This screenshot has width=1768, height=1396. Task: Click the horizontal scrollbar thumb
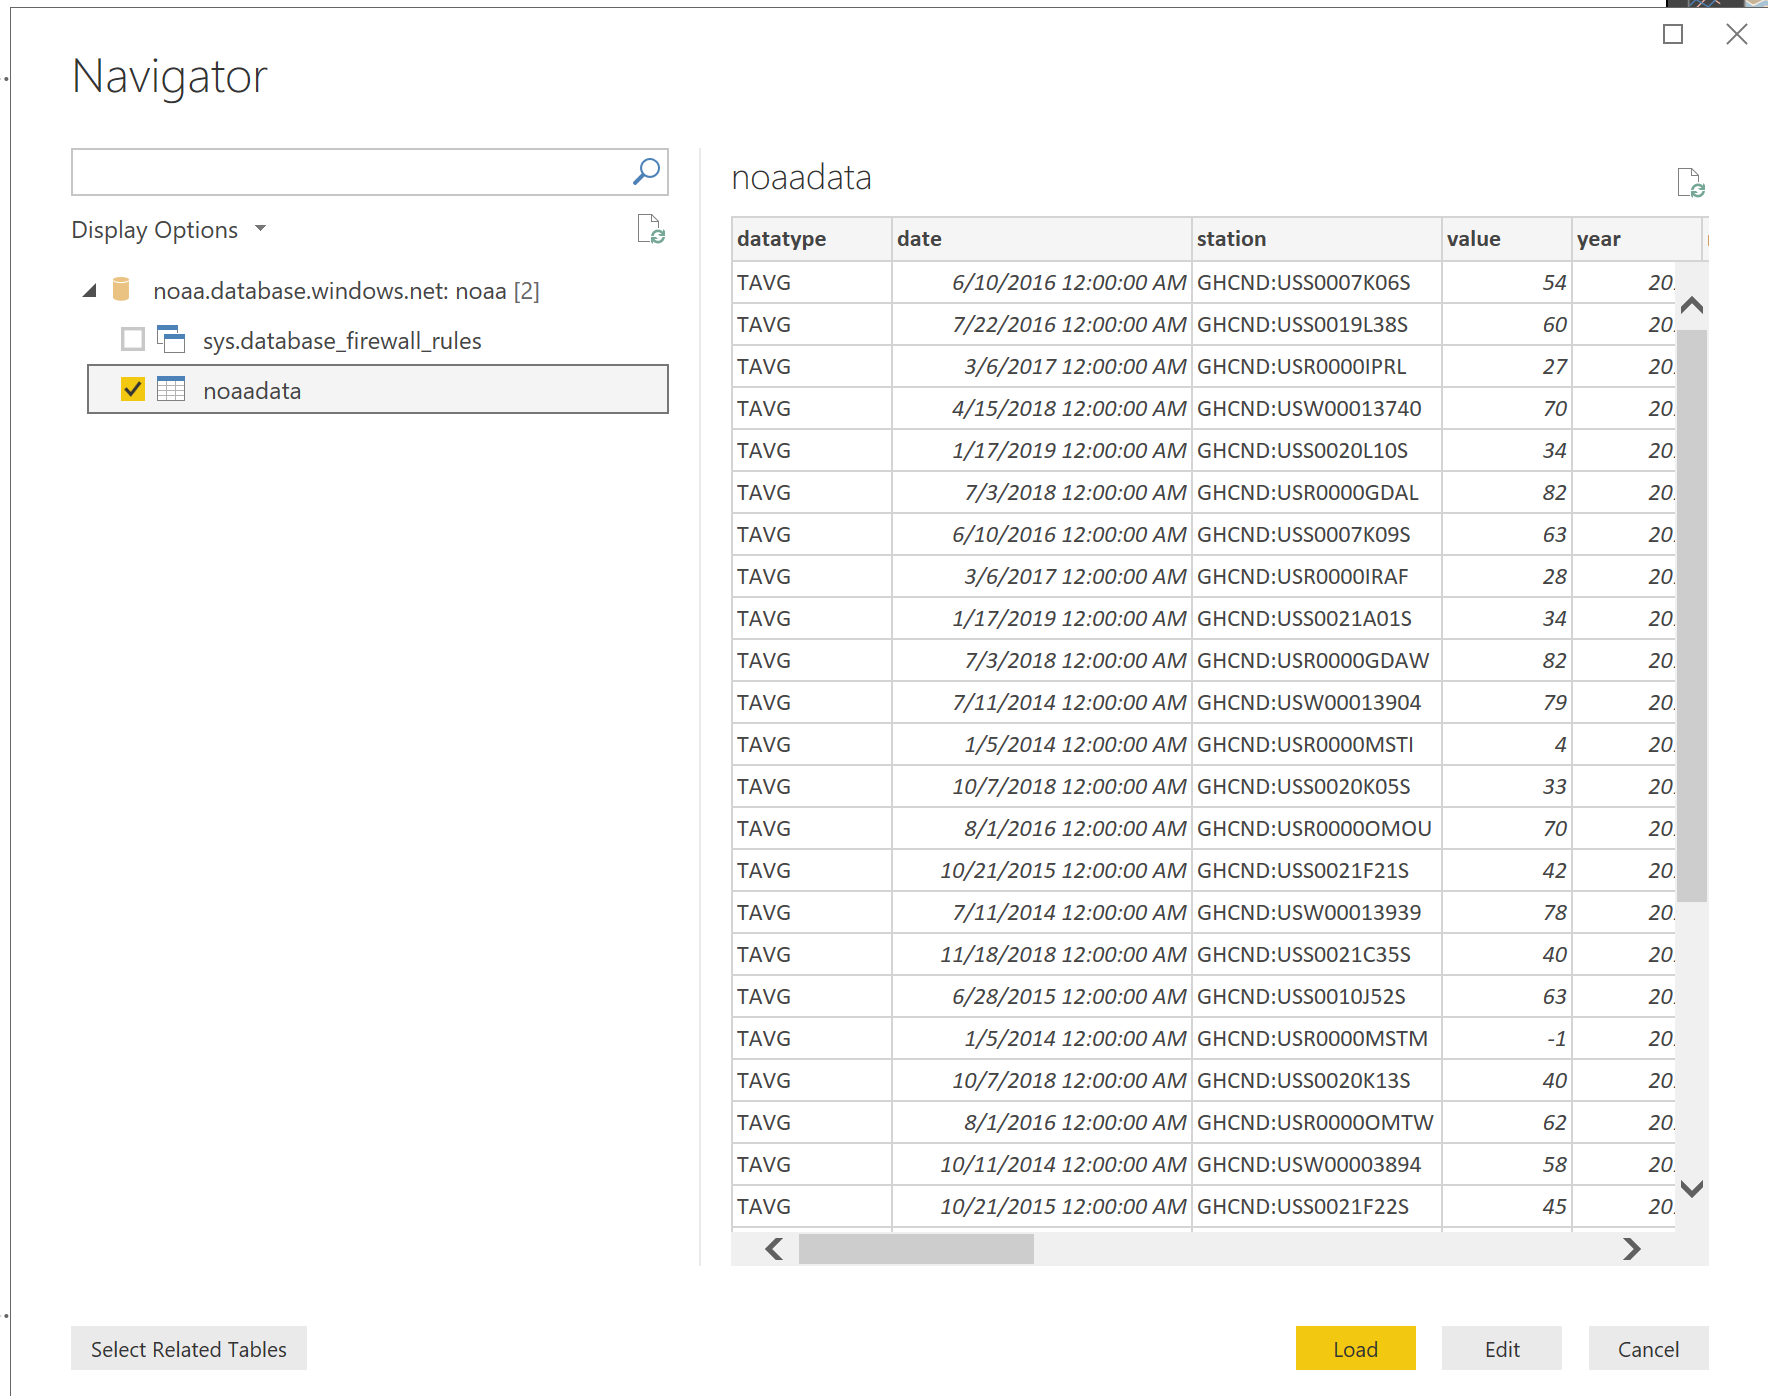[x=915, y=1249]
